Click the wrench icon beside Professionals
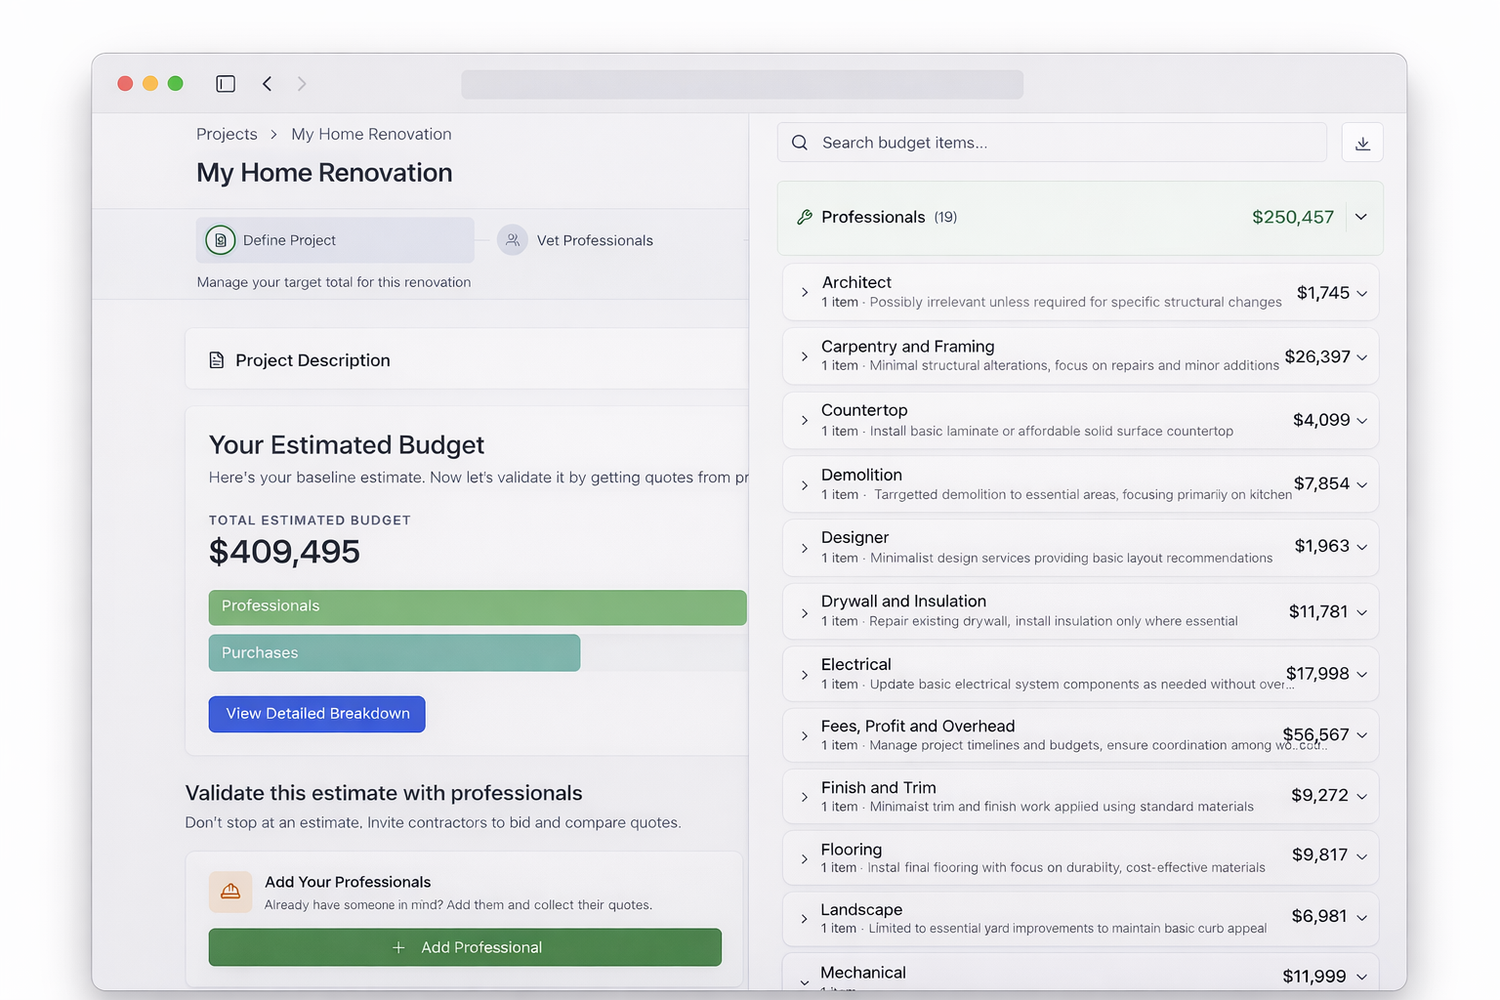 tap(804, 217)
